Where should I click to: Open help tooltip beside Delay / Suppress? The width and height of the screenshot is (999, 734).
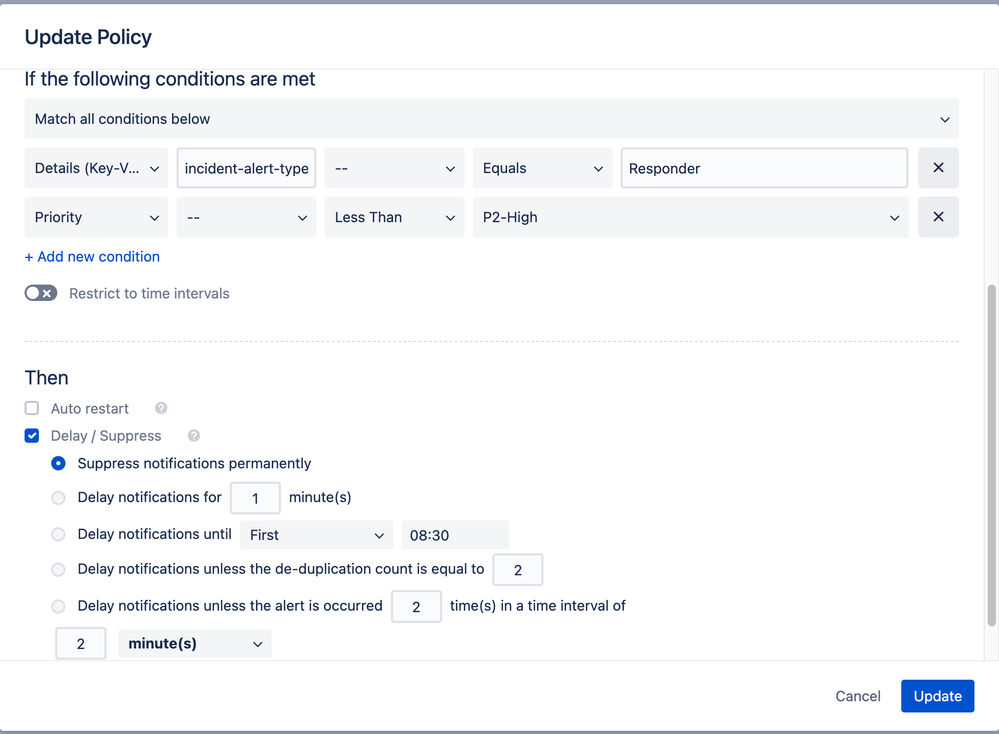(x=194, y=436)
